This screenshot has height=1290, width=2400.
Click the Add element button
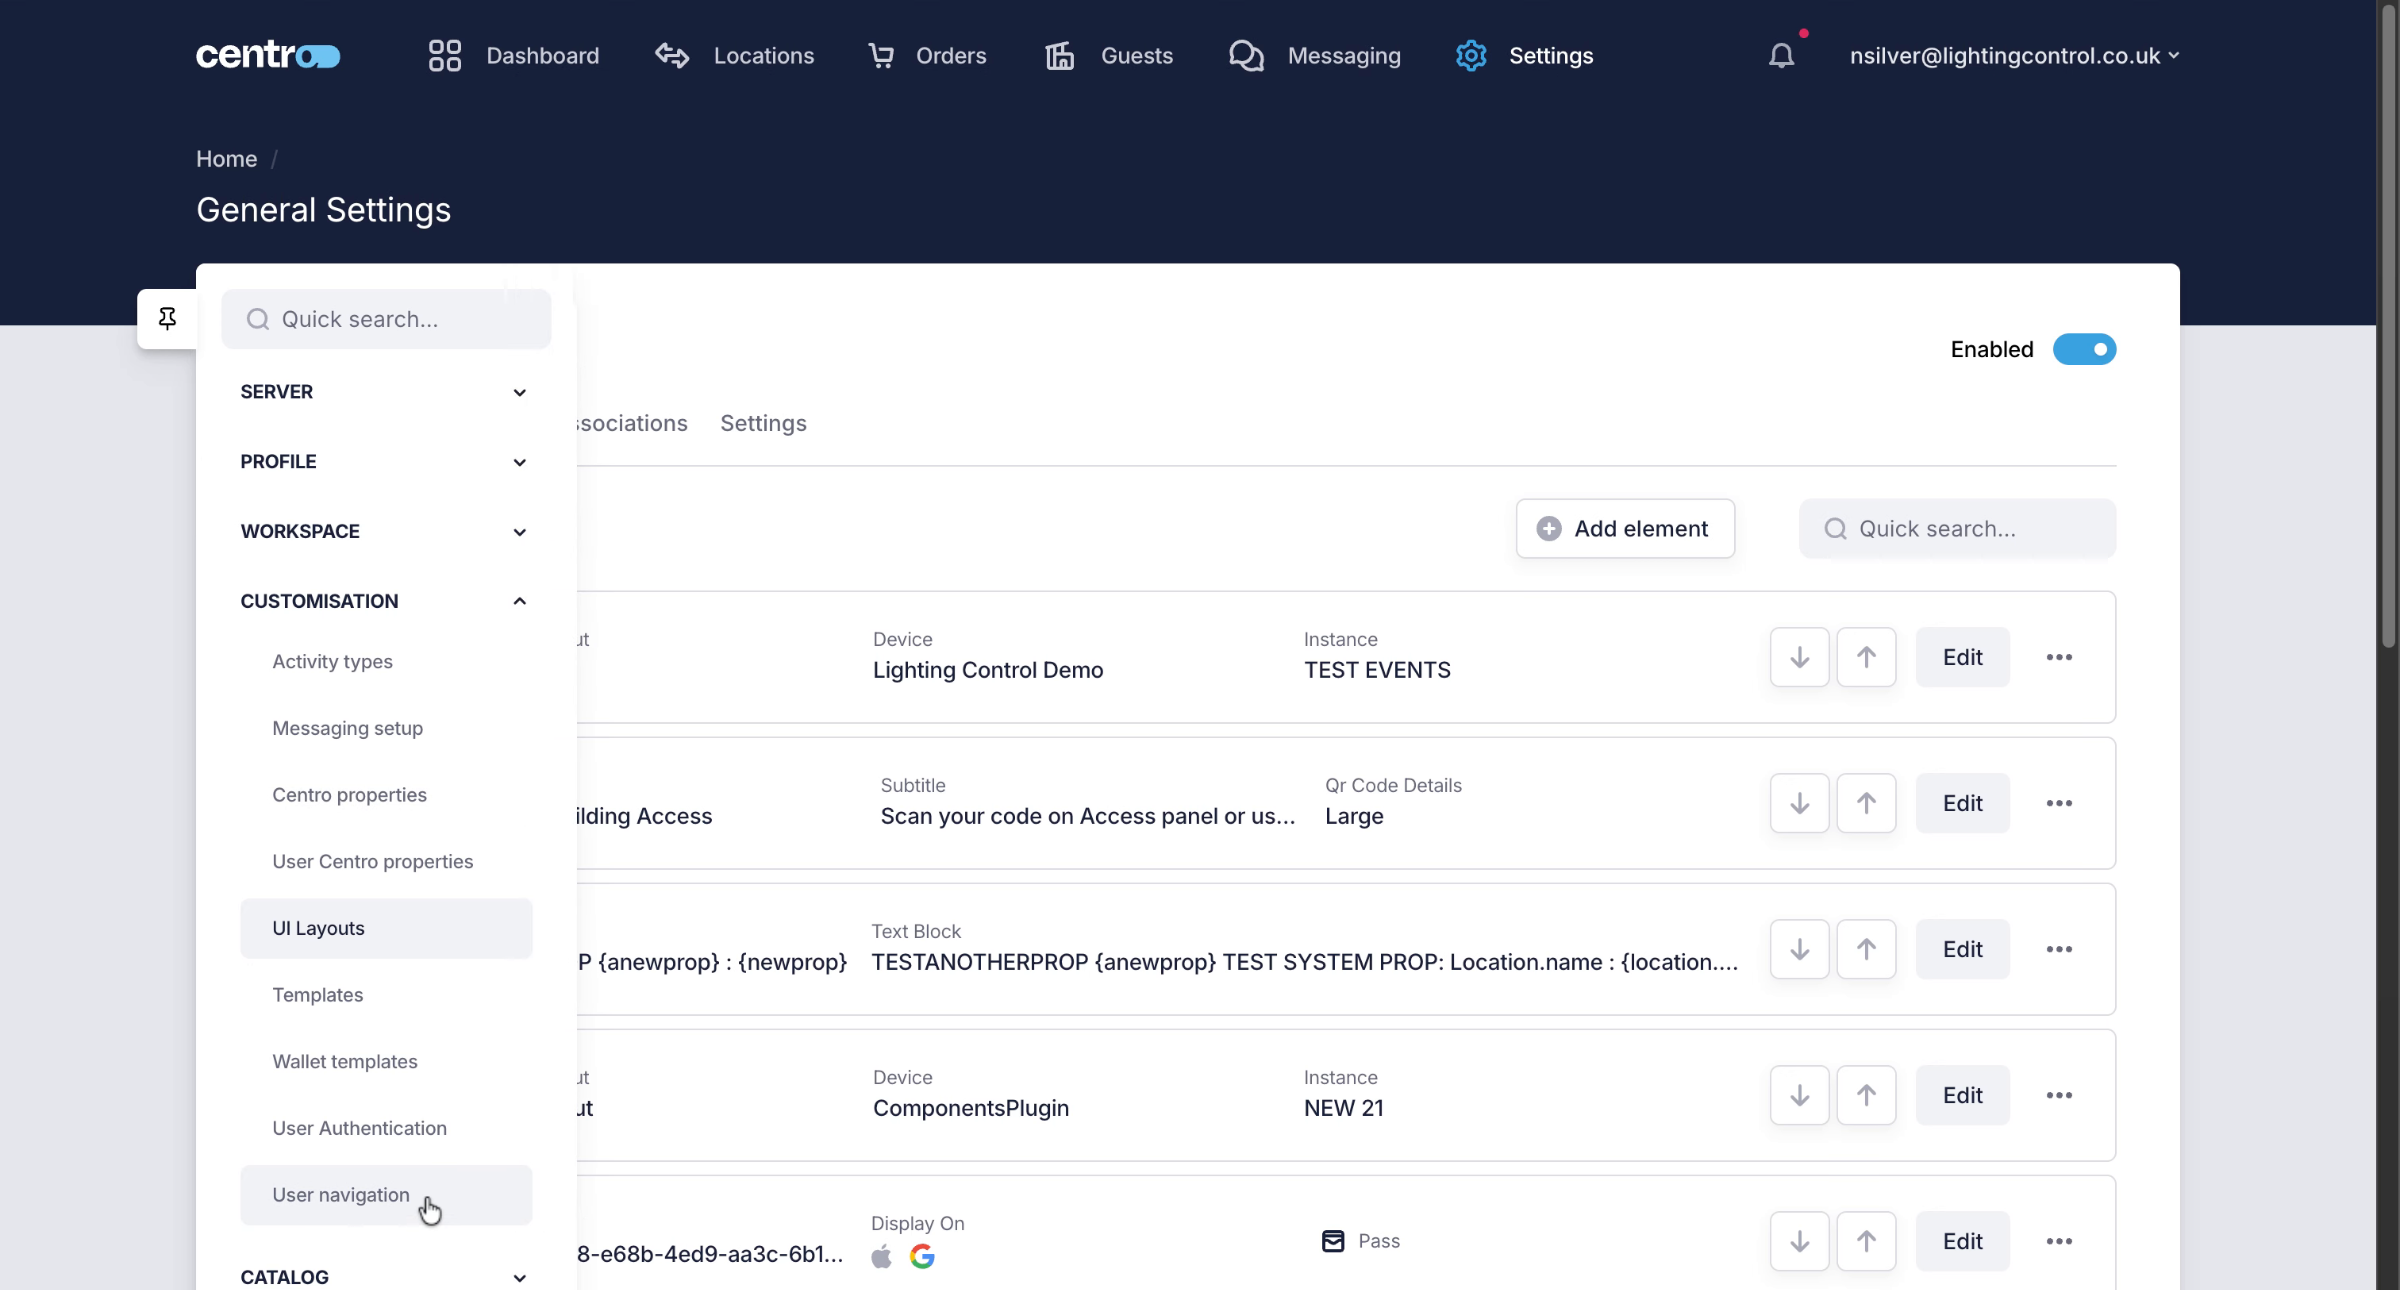(x=1624, y=528)
